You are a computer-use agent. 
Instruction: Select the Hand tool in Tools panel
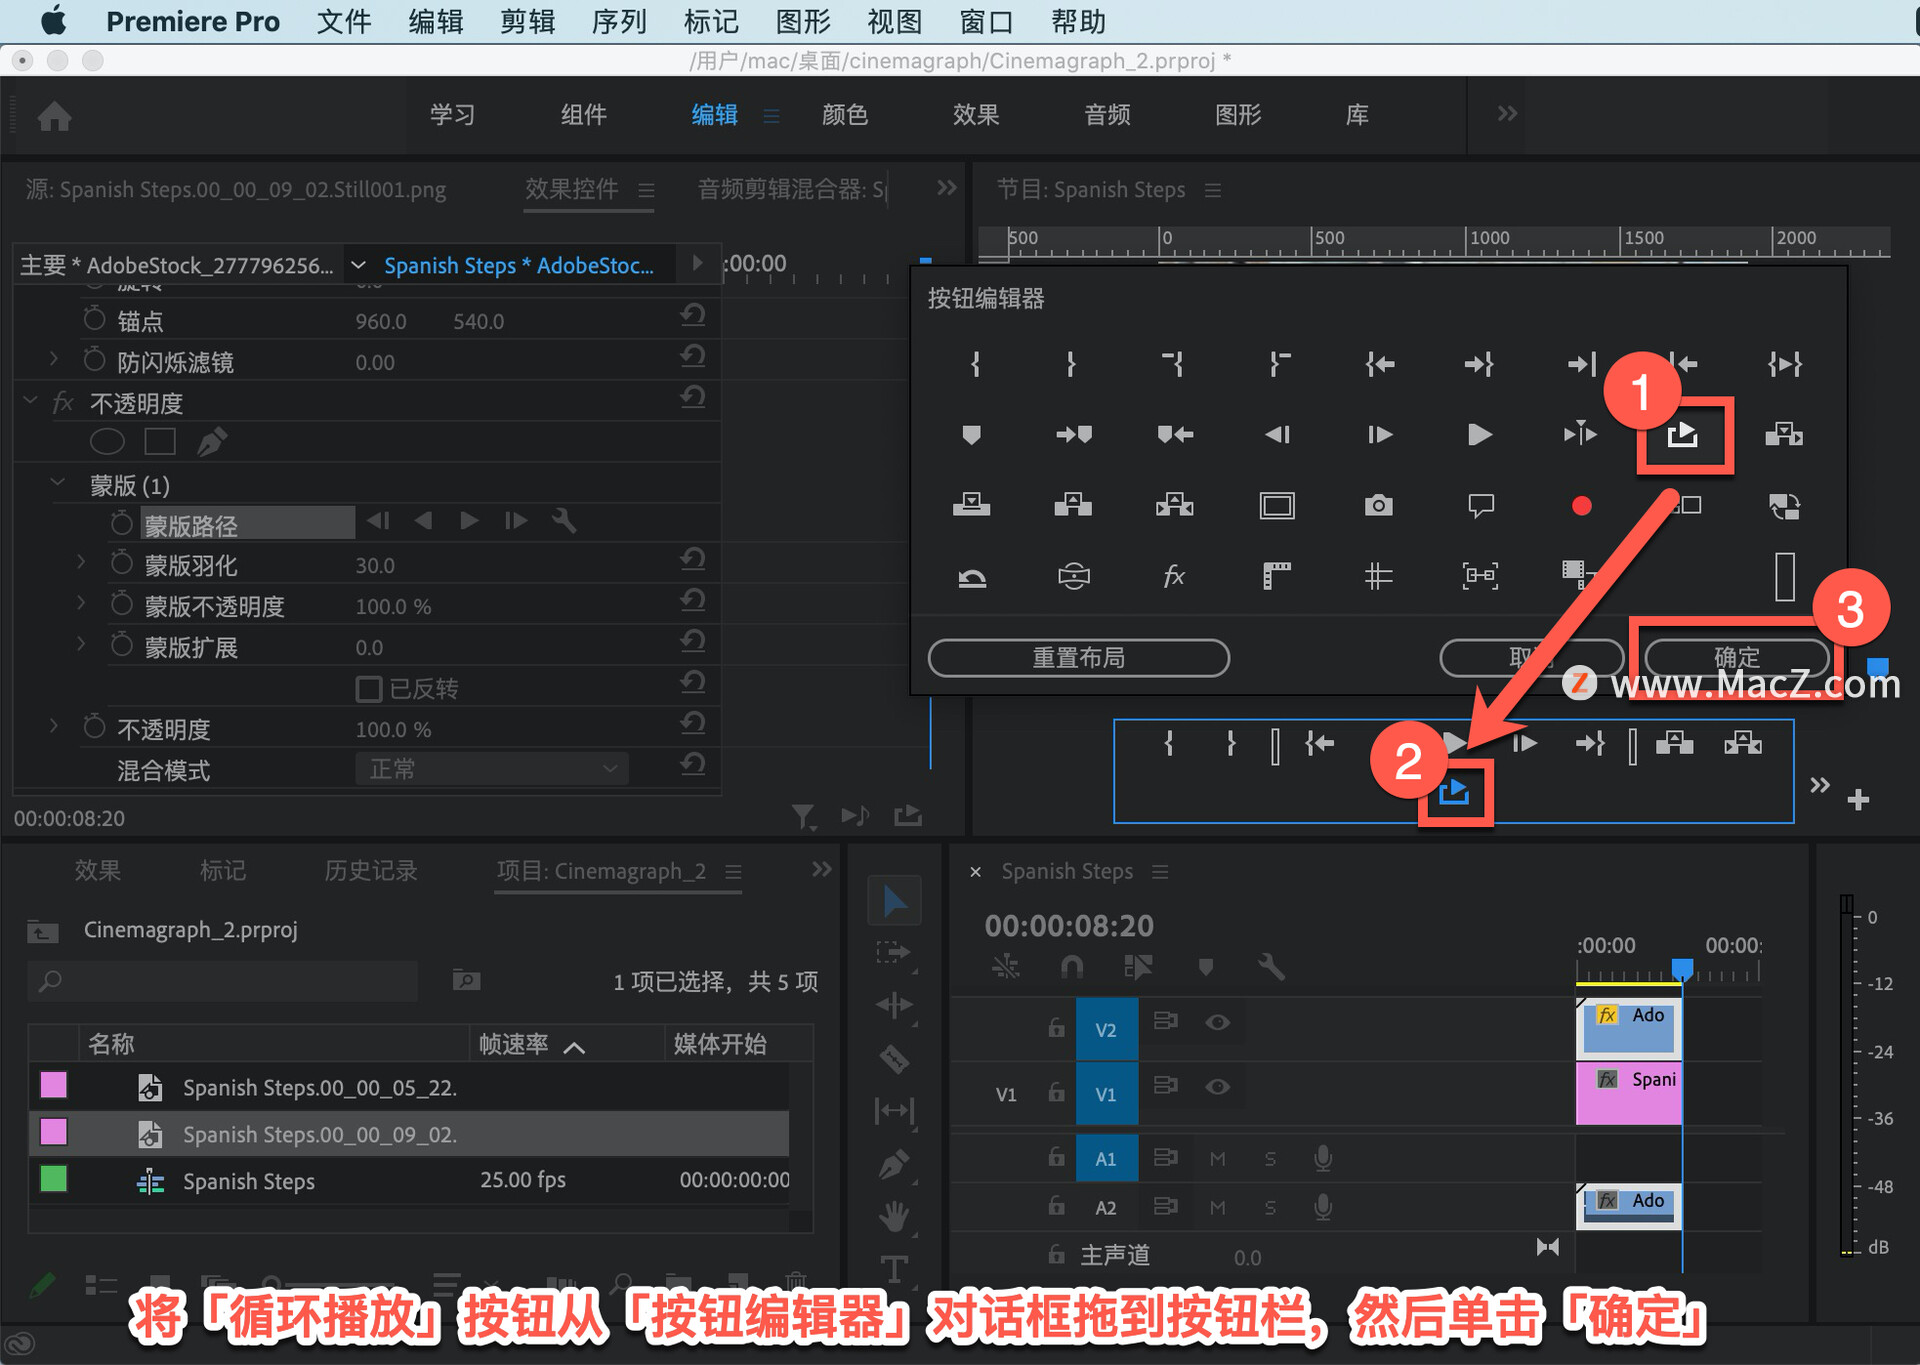point(894,1216)
